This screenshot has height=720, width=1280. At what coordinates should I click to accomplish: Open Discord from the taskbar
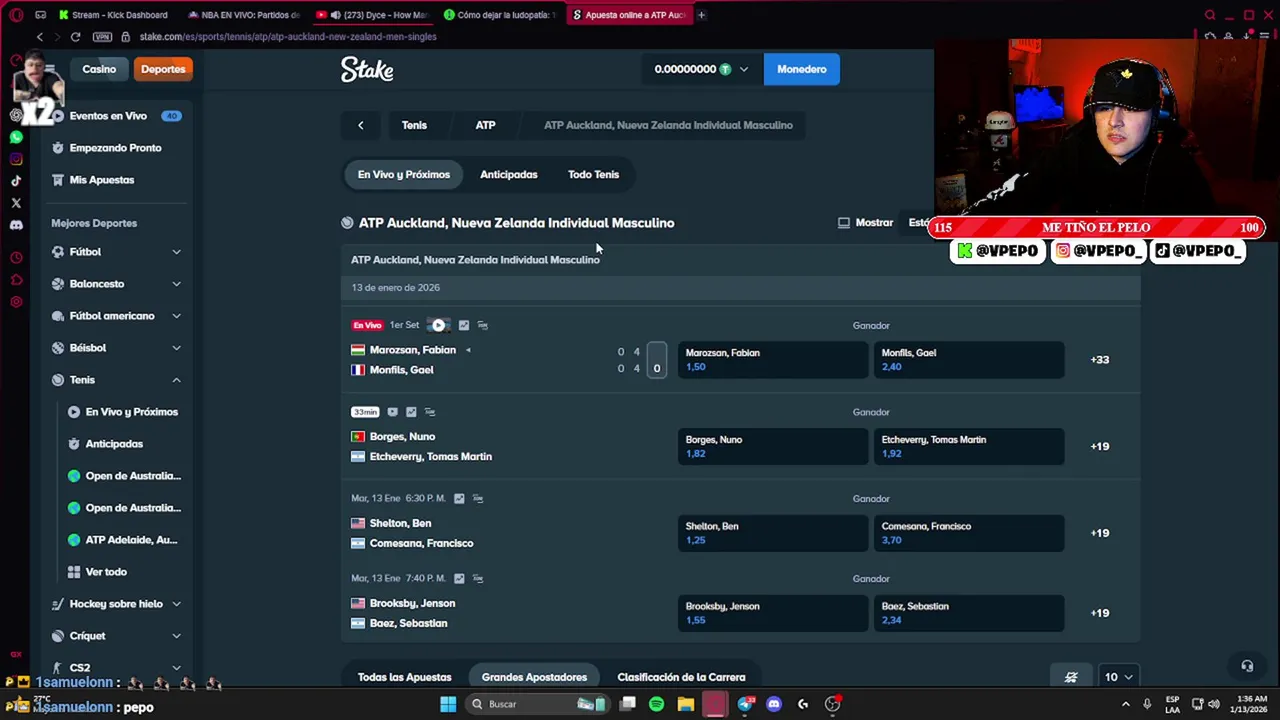(773, 704)
